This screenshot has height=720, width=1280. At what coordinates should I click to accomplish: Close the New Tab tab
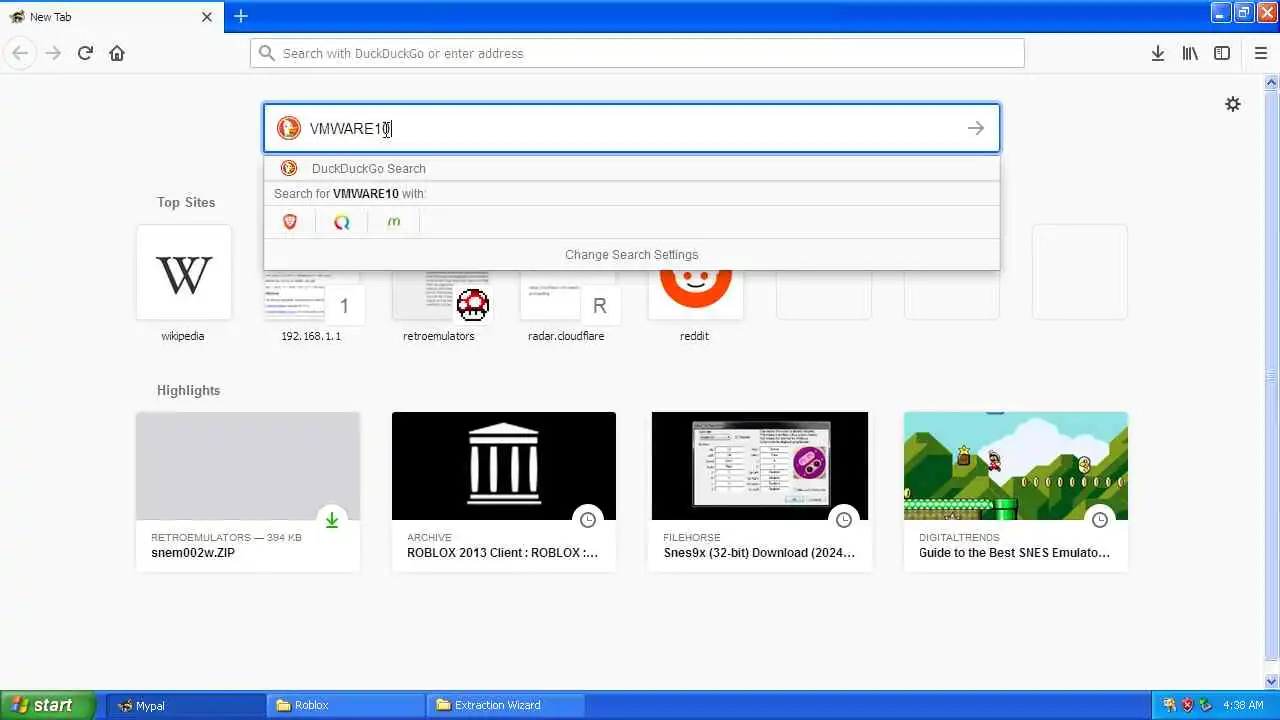[x=207, y=17]
